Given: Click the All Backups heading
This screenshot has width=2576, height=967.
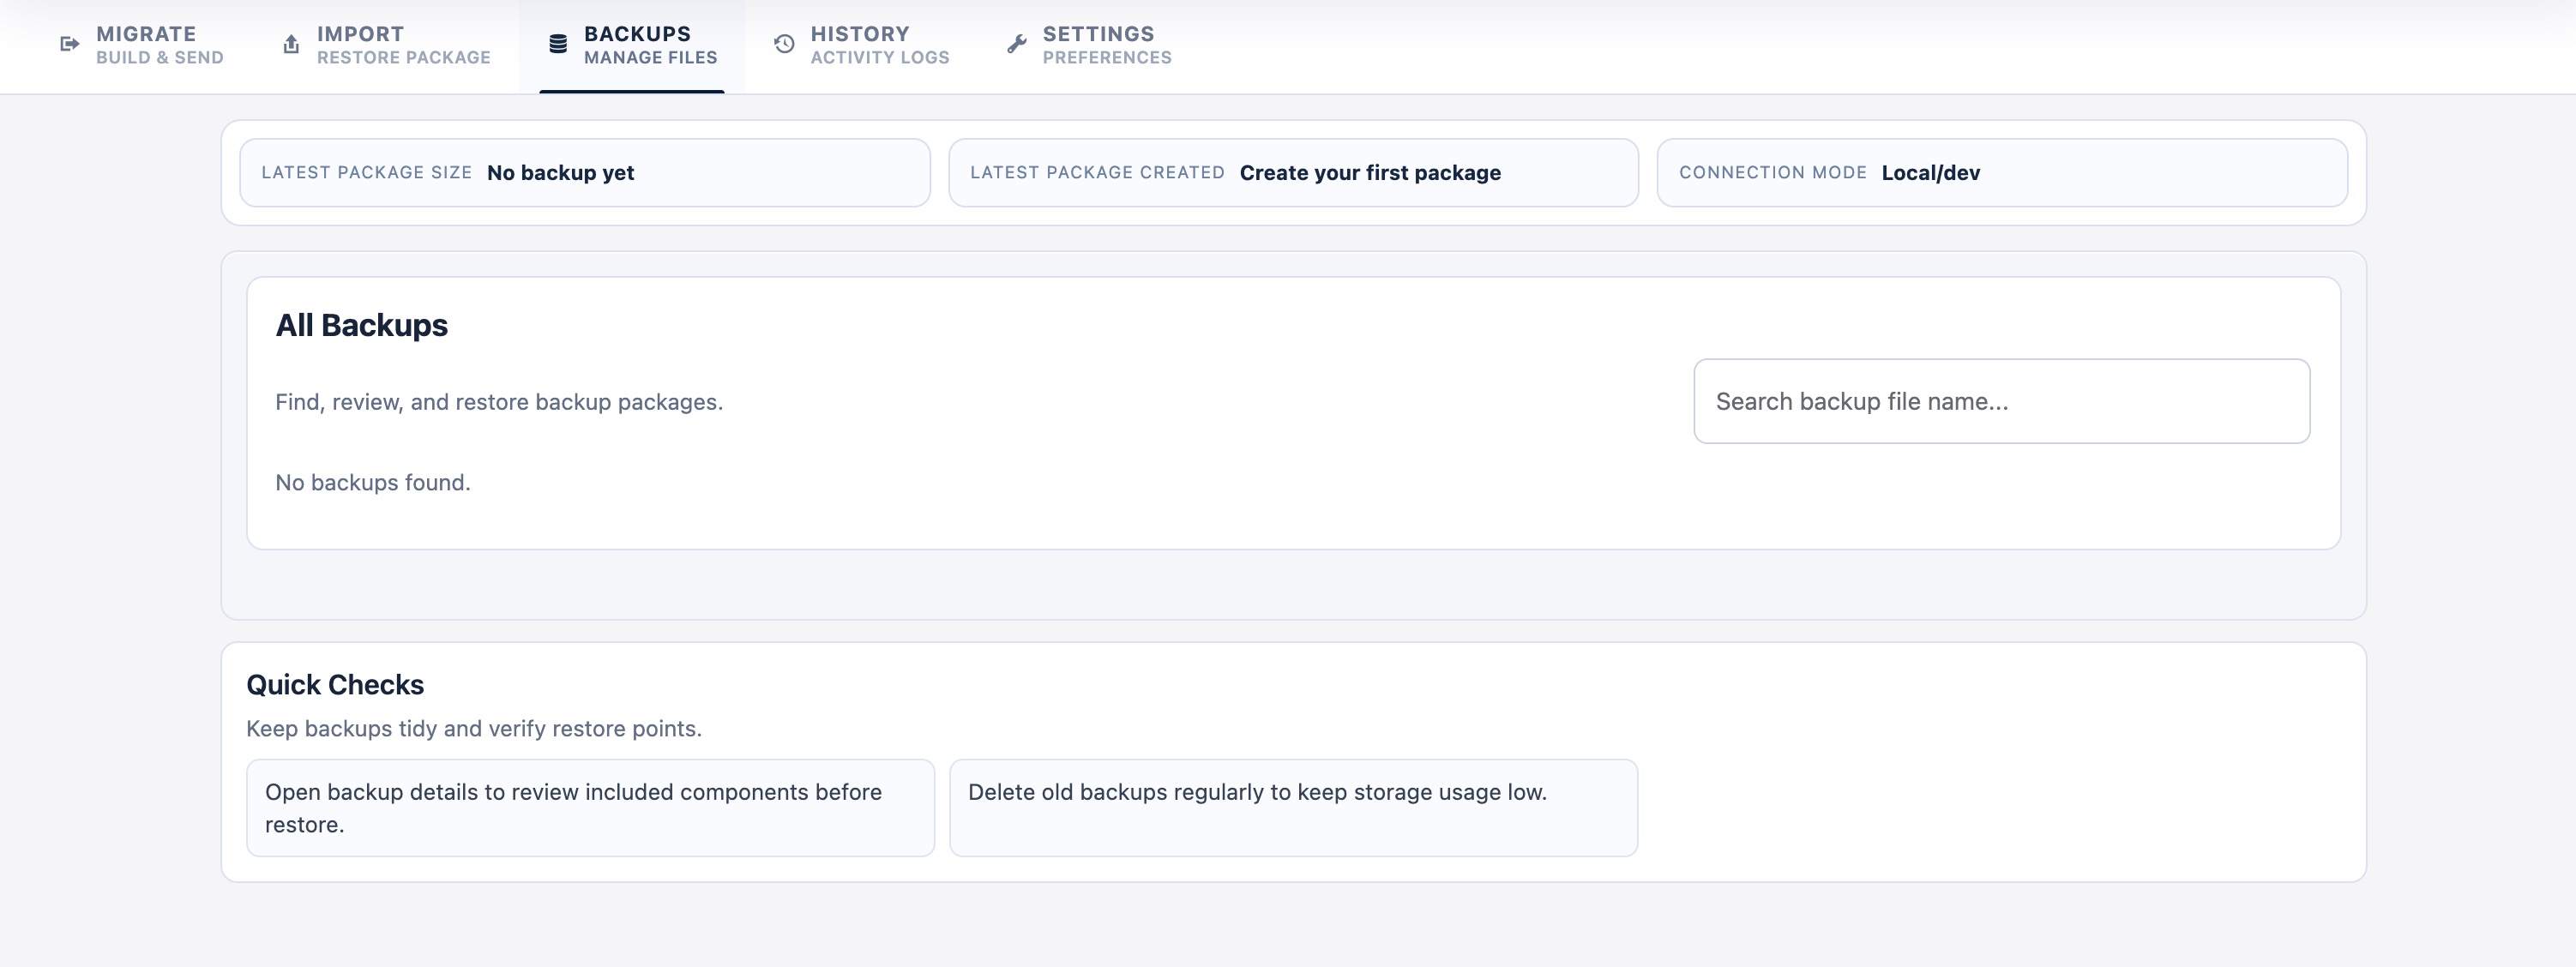Looking at the screenshot, I should [x=361, y=324].
